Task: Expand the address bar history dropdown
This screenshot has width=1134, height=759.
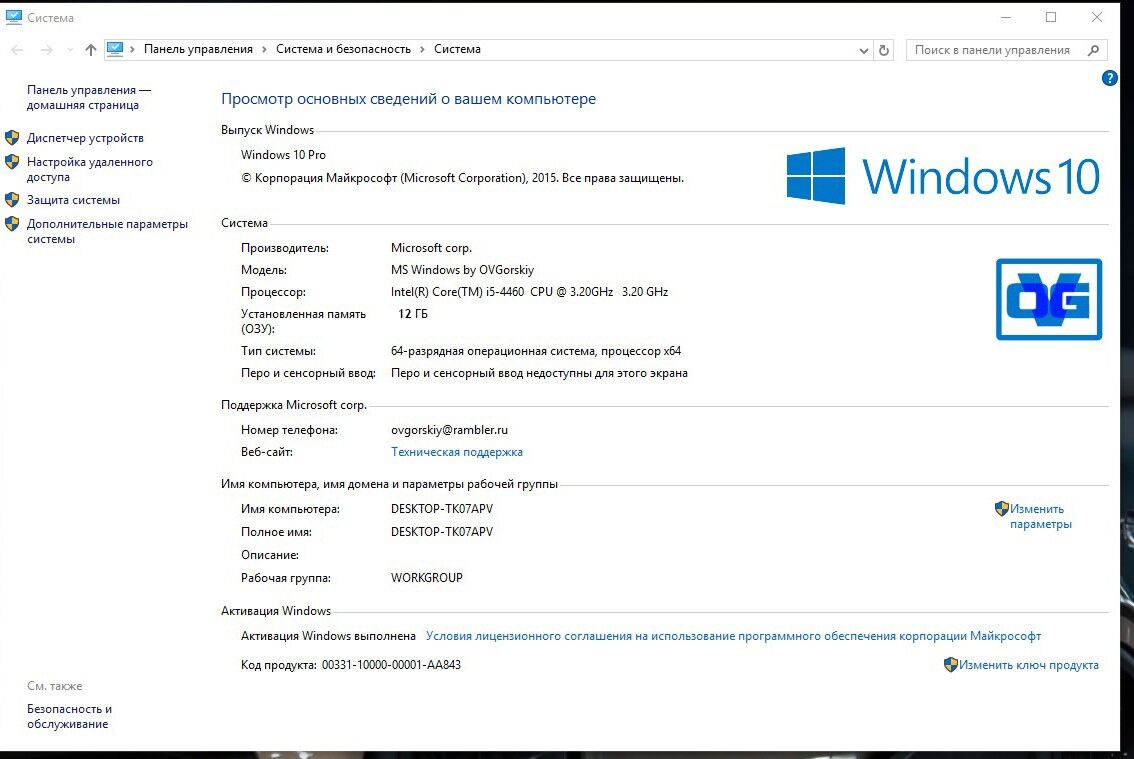Action: (x=864, y=50)
